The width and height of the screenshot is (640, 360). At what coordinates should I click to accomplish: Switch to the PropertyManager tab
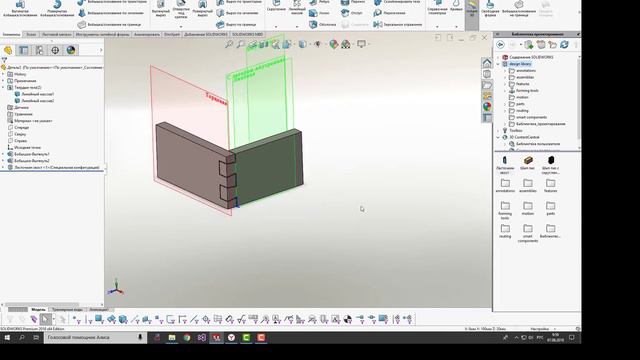click(23, 50)
